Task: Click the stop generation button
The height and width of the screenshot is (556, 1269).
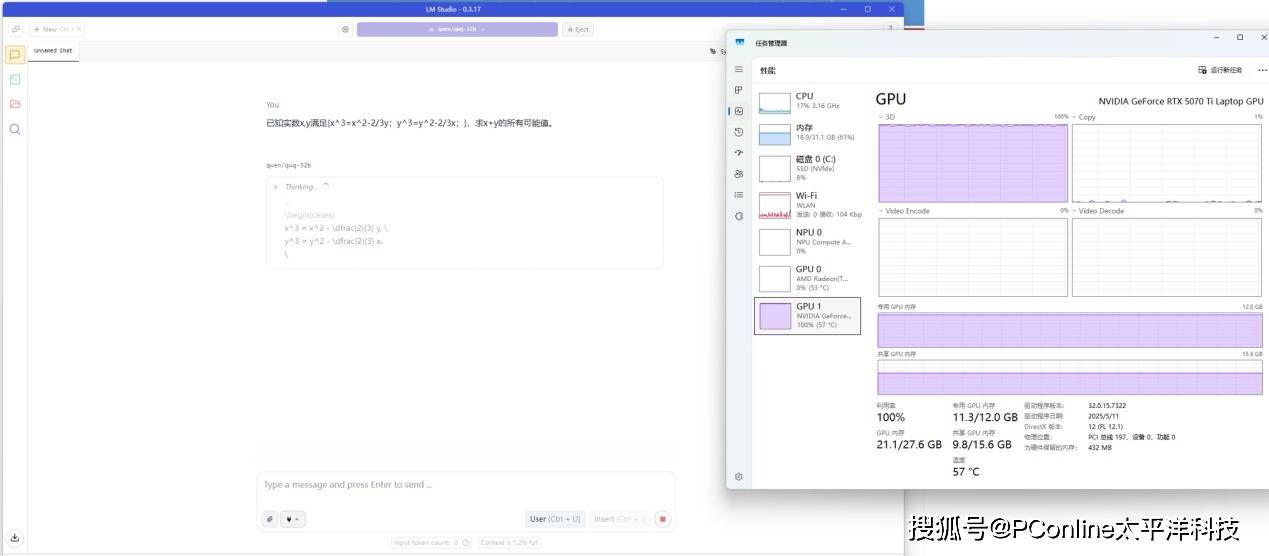Action: coord(662,519)
